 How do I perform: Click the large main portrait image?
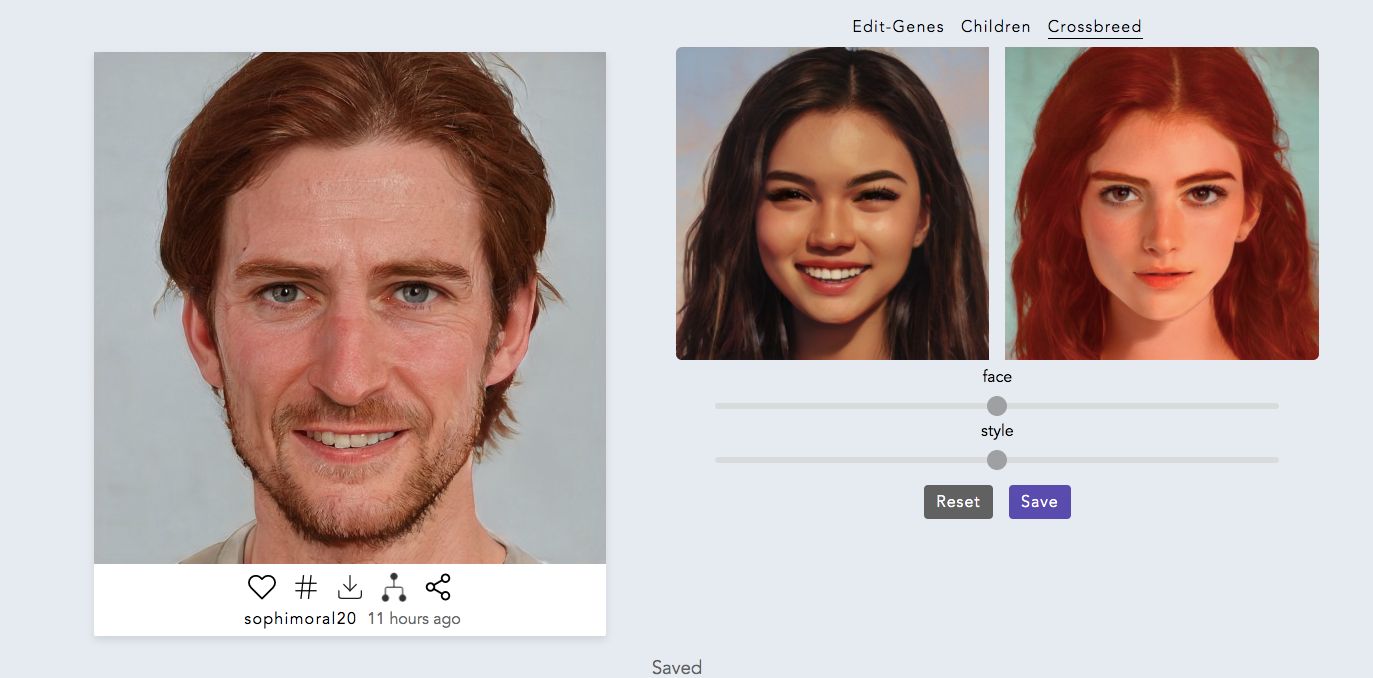pyautogui.click(x=350, y=308)
